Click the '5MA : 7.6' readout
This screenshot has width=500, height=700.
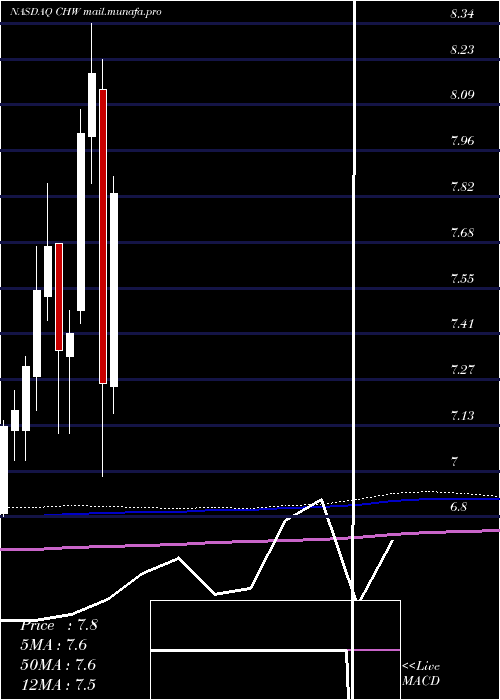click(54, 645)
